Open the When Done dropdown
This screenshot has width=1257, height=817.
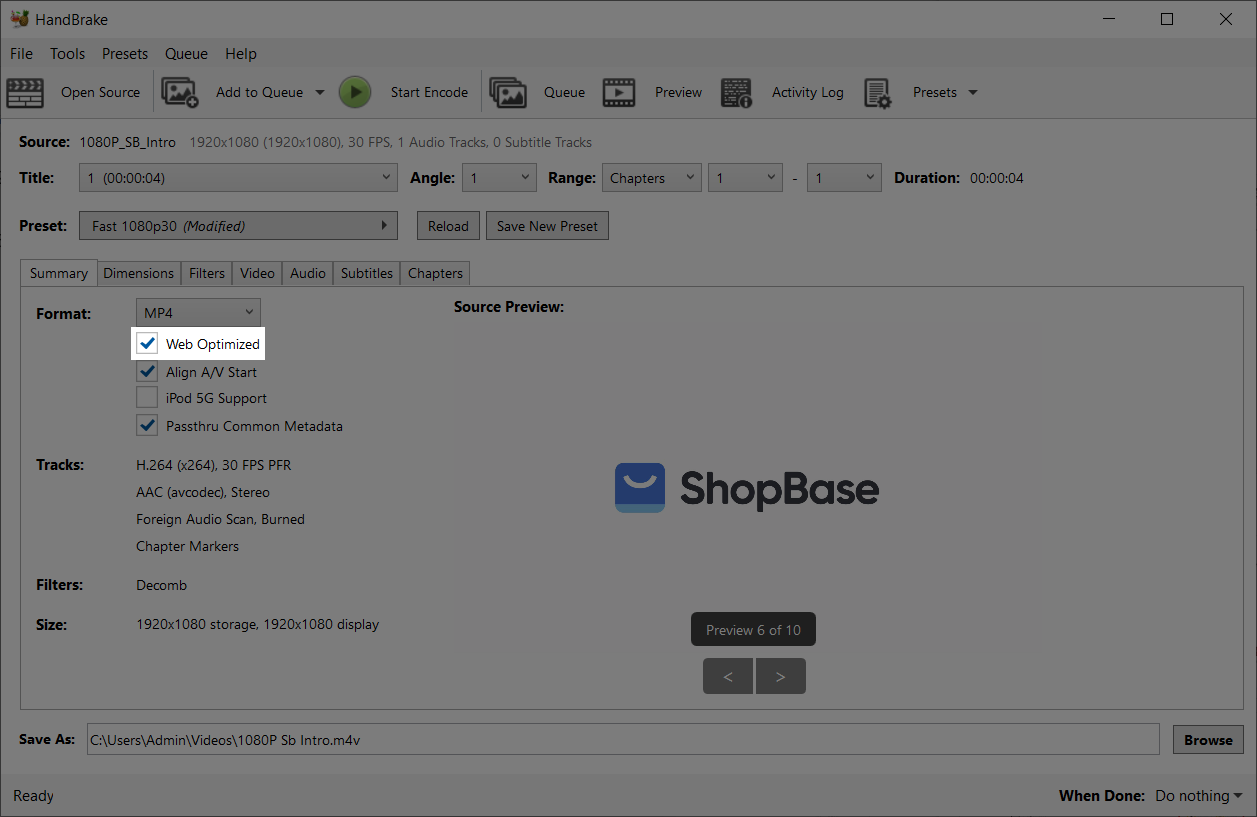[1198, 796]
